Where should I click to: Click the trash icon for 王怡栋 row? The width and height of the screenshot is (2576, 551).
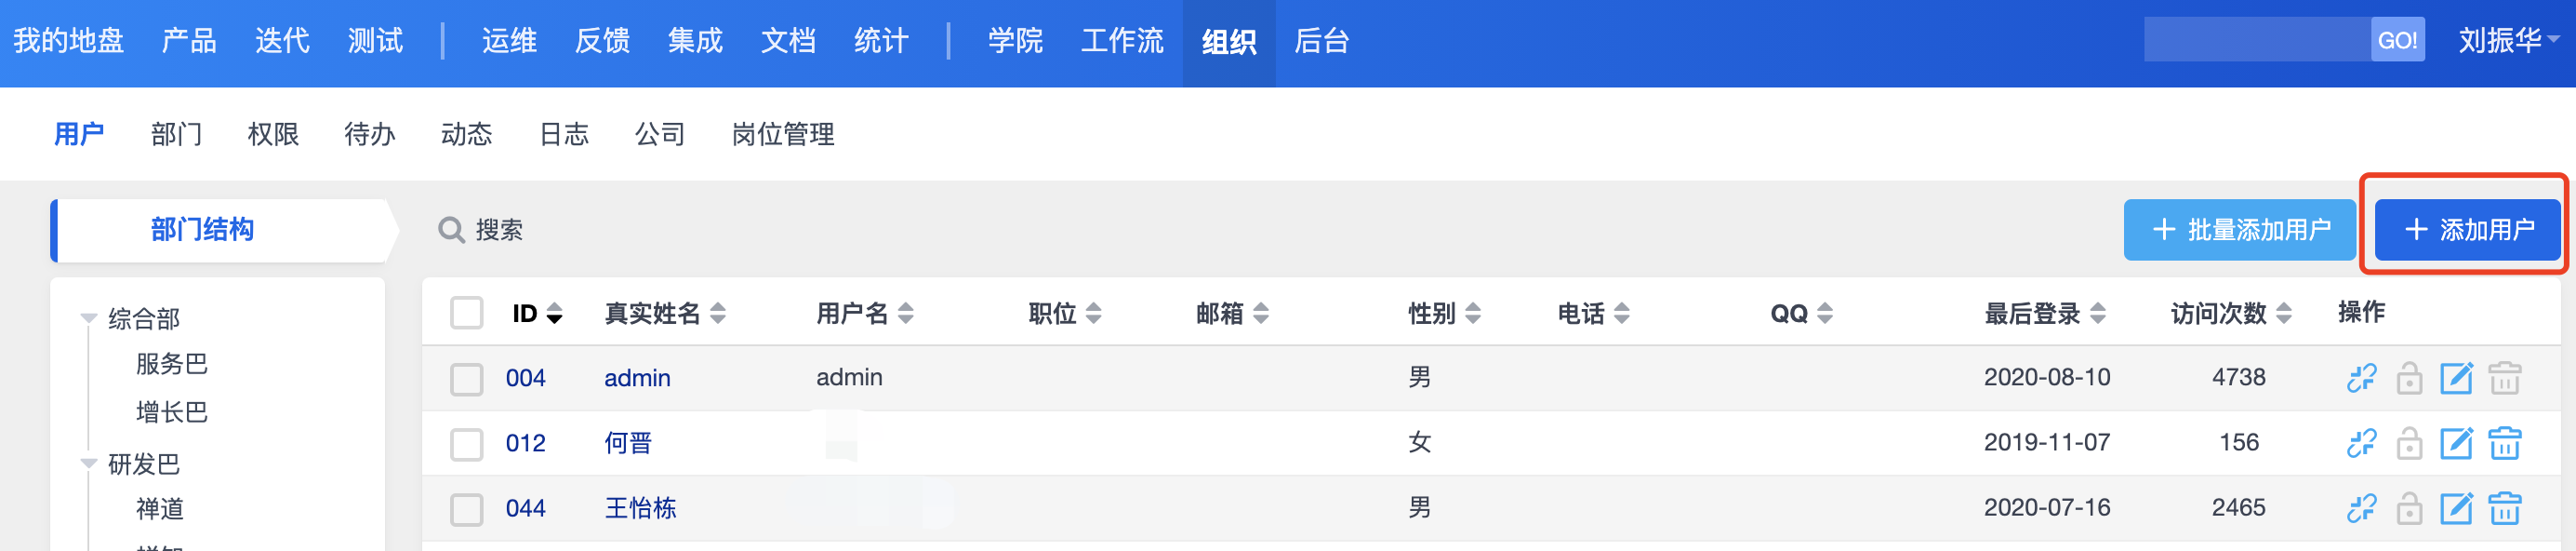(2504, 508)
